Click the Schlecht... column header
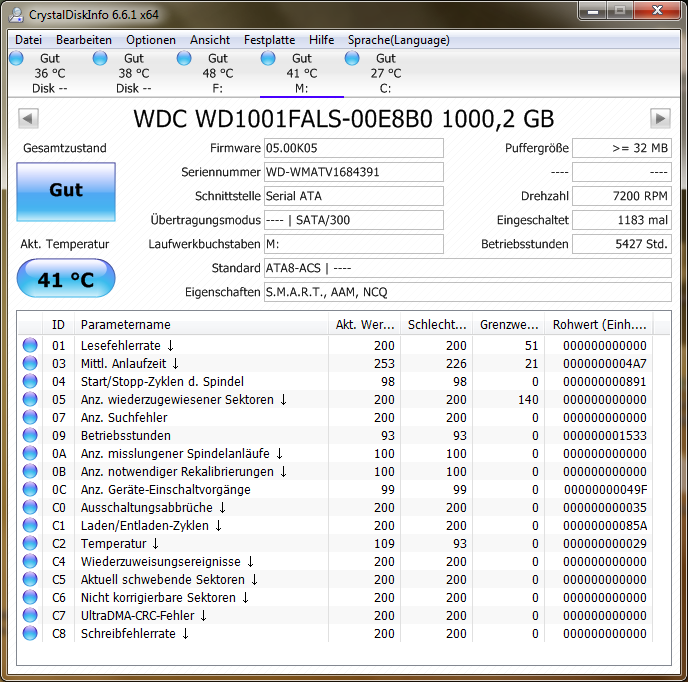This screenshot has height=682, width=688. (x=437, y=325)
